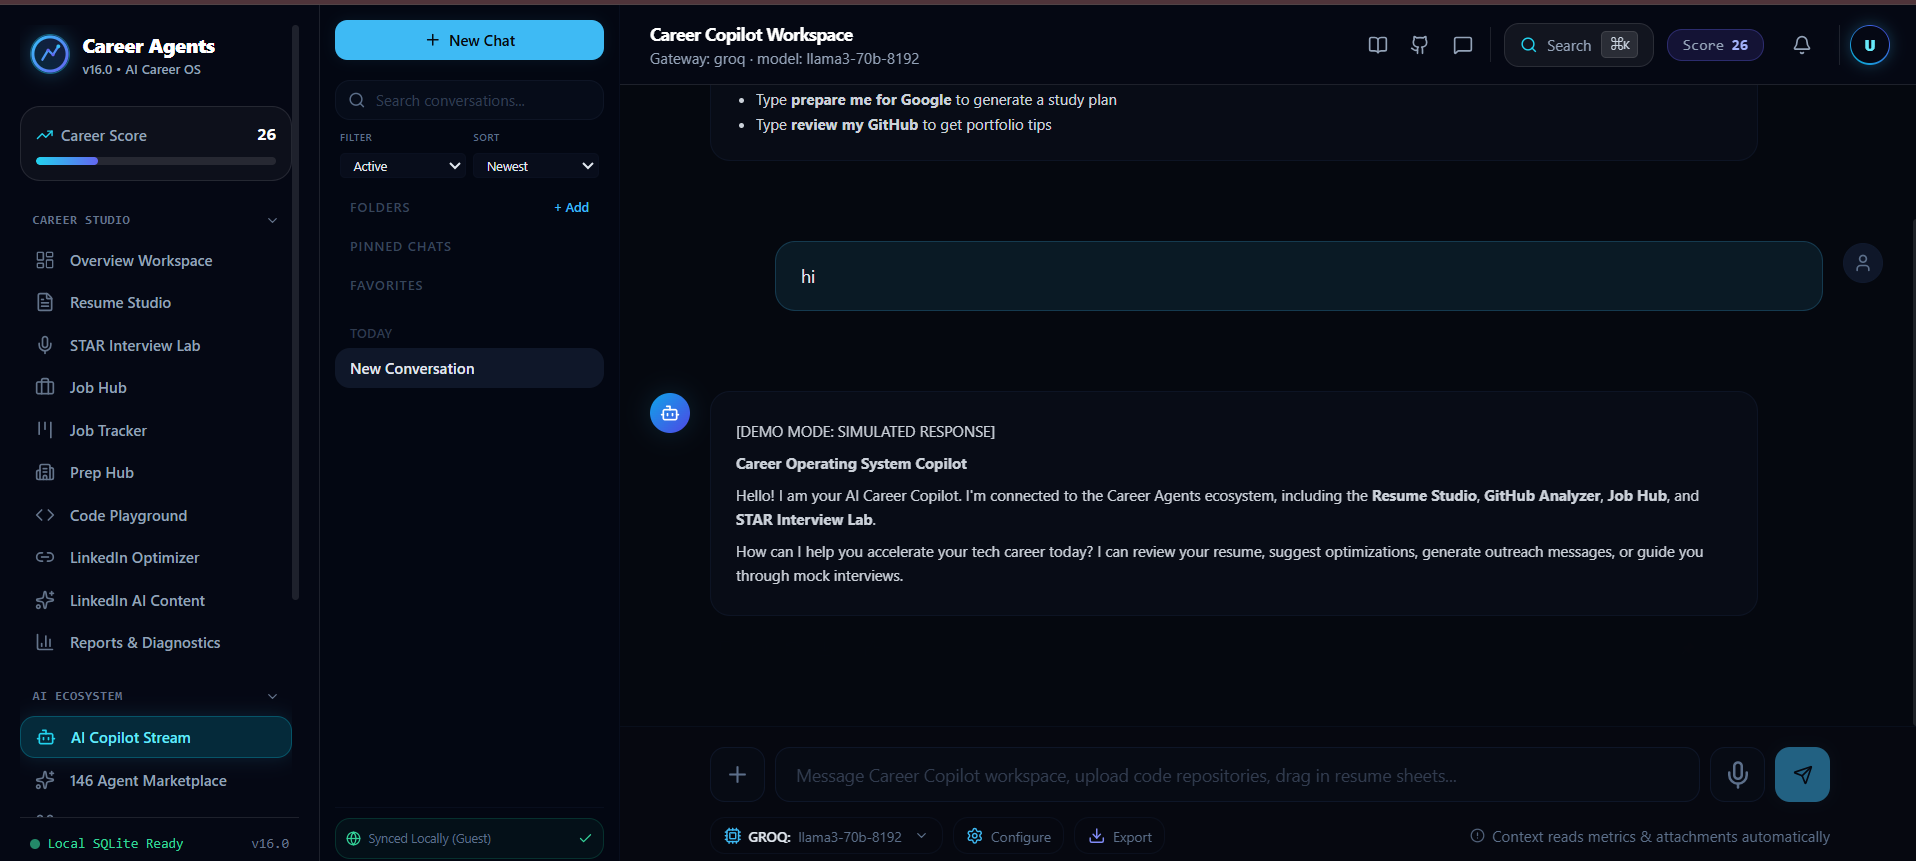Collapse the Career Studio section
1916x861 pixels.
pos(272,220)
